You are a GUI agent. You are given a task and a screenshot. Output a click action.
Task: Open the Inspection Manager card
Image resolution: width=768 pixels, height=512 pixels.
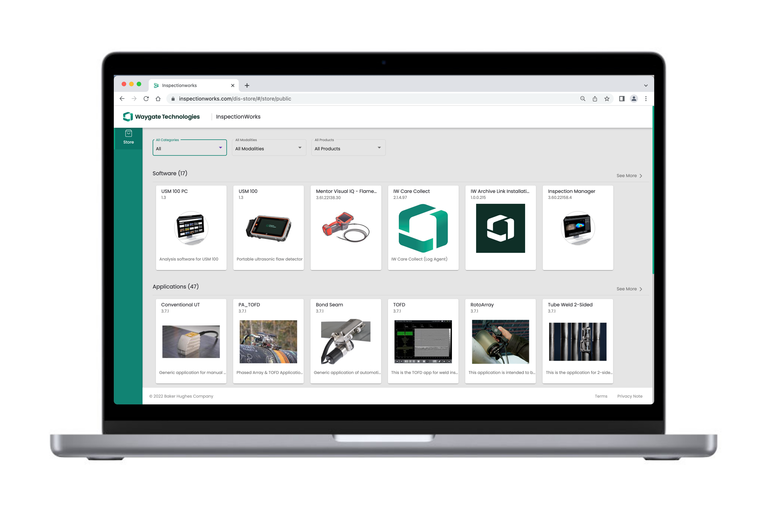pyautogui.click(x=578, y=227)
